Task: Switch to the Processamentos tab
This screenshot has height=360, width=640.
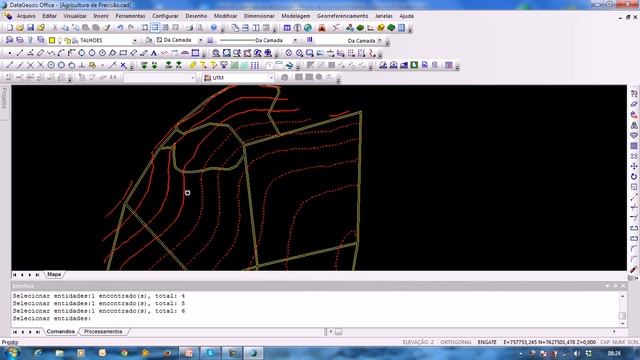Action: tap(103, 331)
